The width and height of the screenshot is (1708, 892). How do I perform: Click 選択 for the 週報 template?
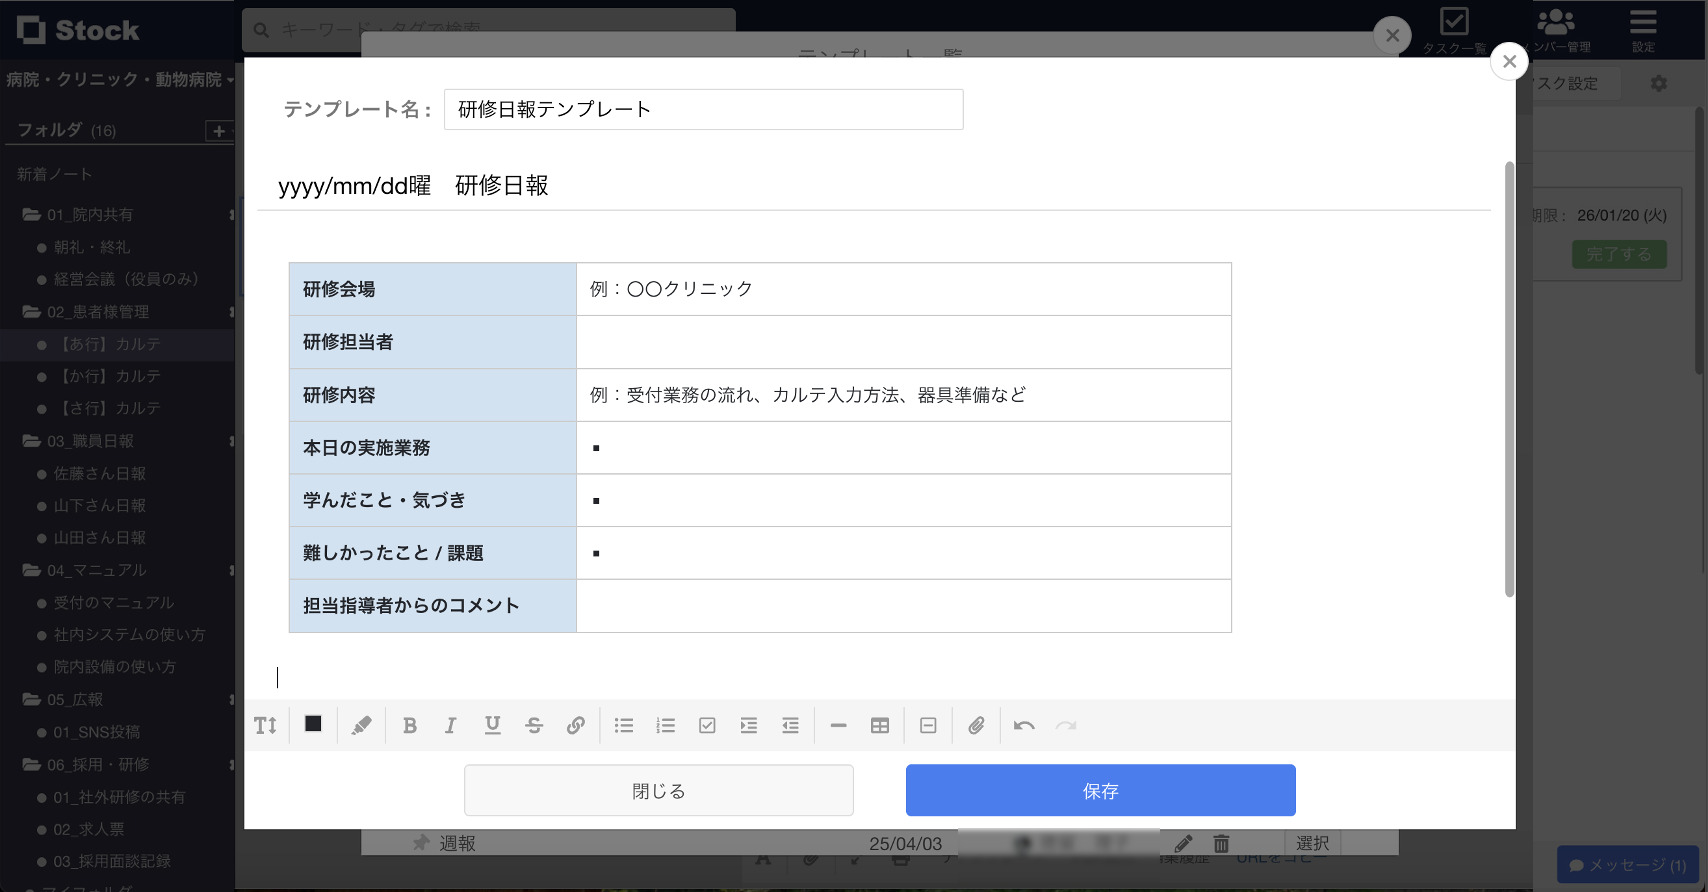[1313, 843]
